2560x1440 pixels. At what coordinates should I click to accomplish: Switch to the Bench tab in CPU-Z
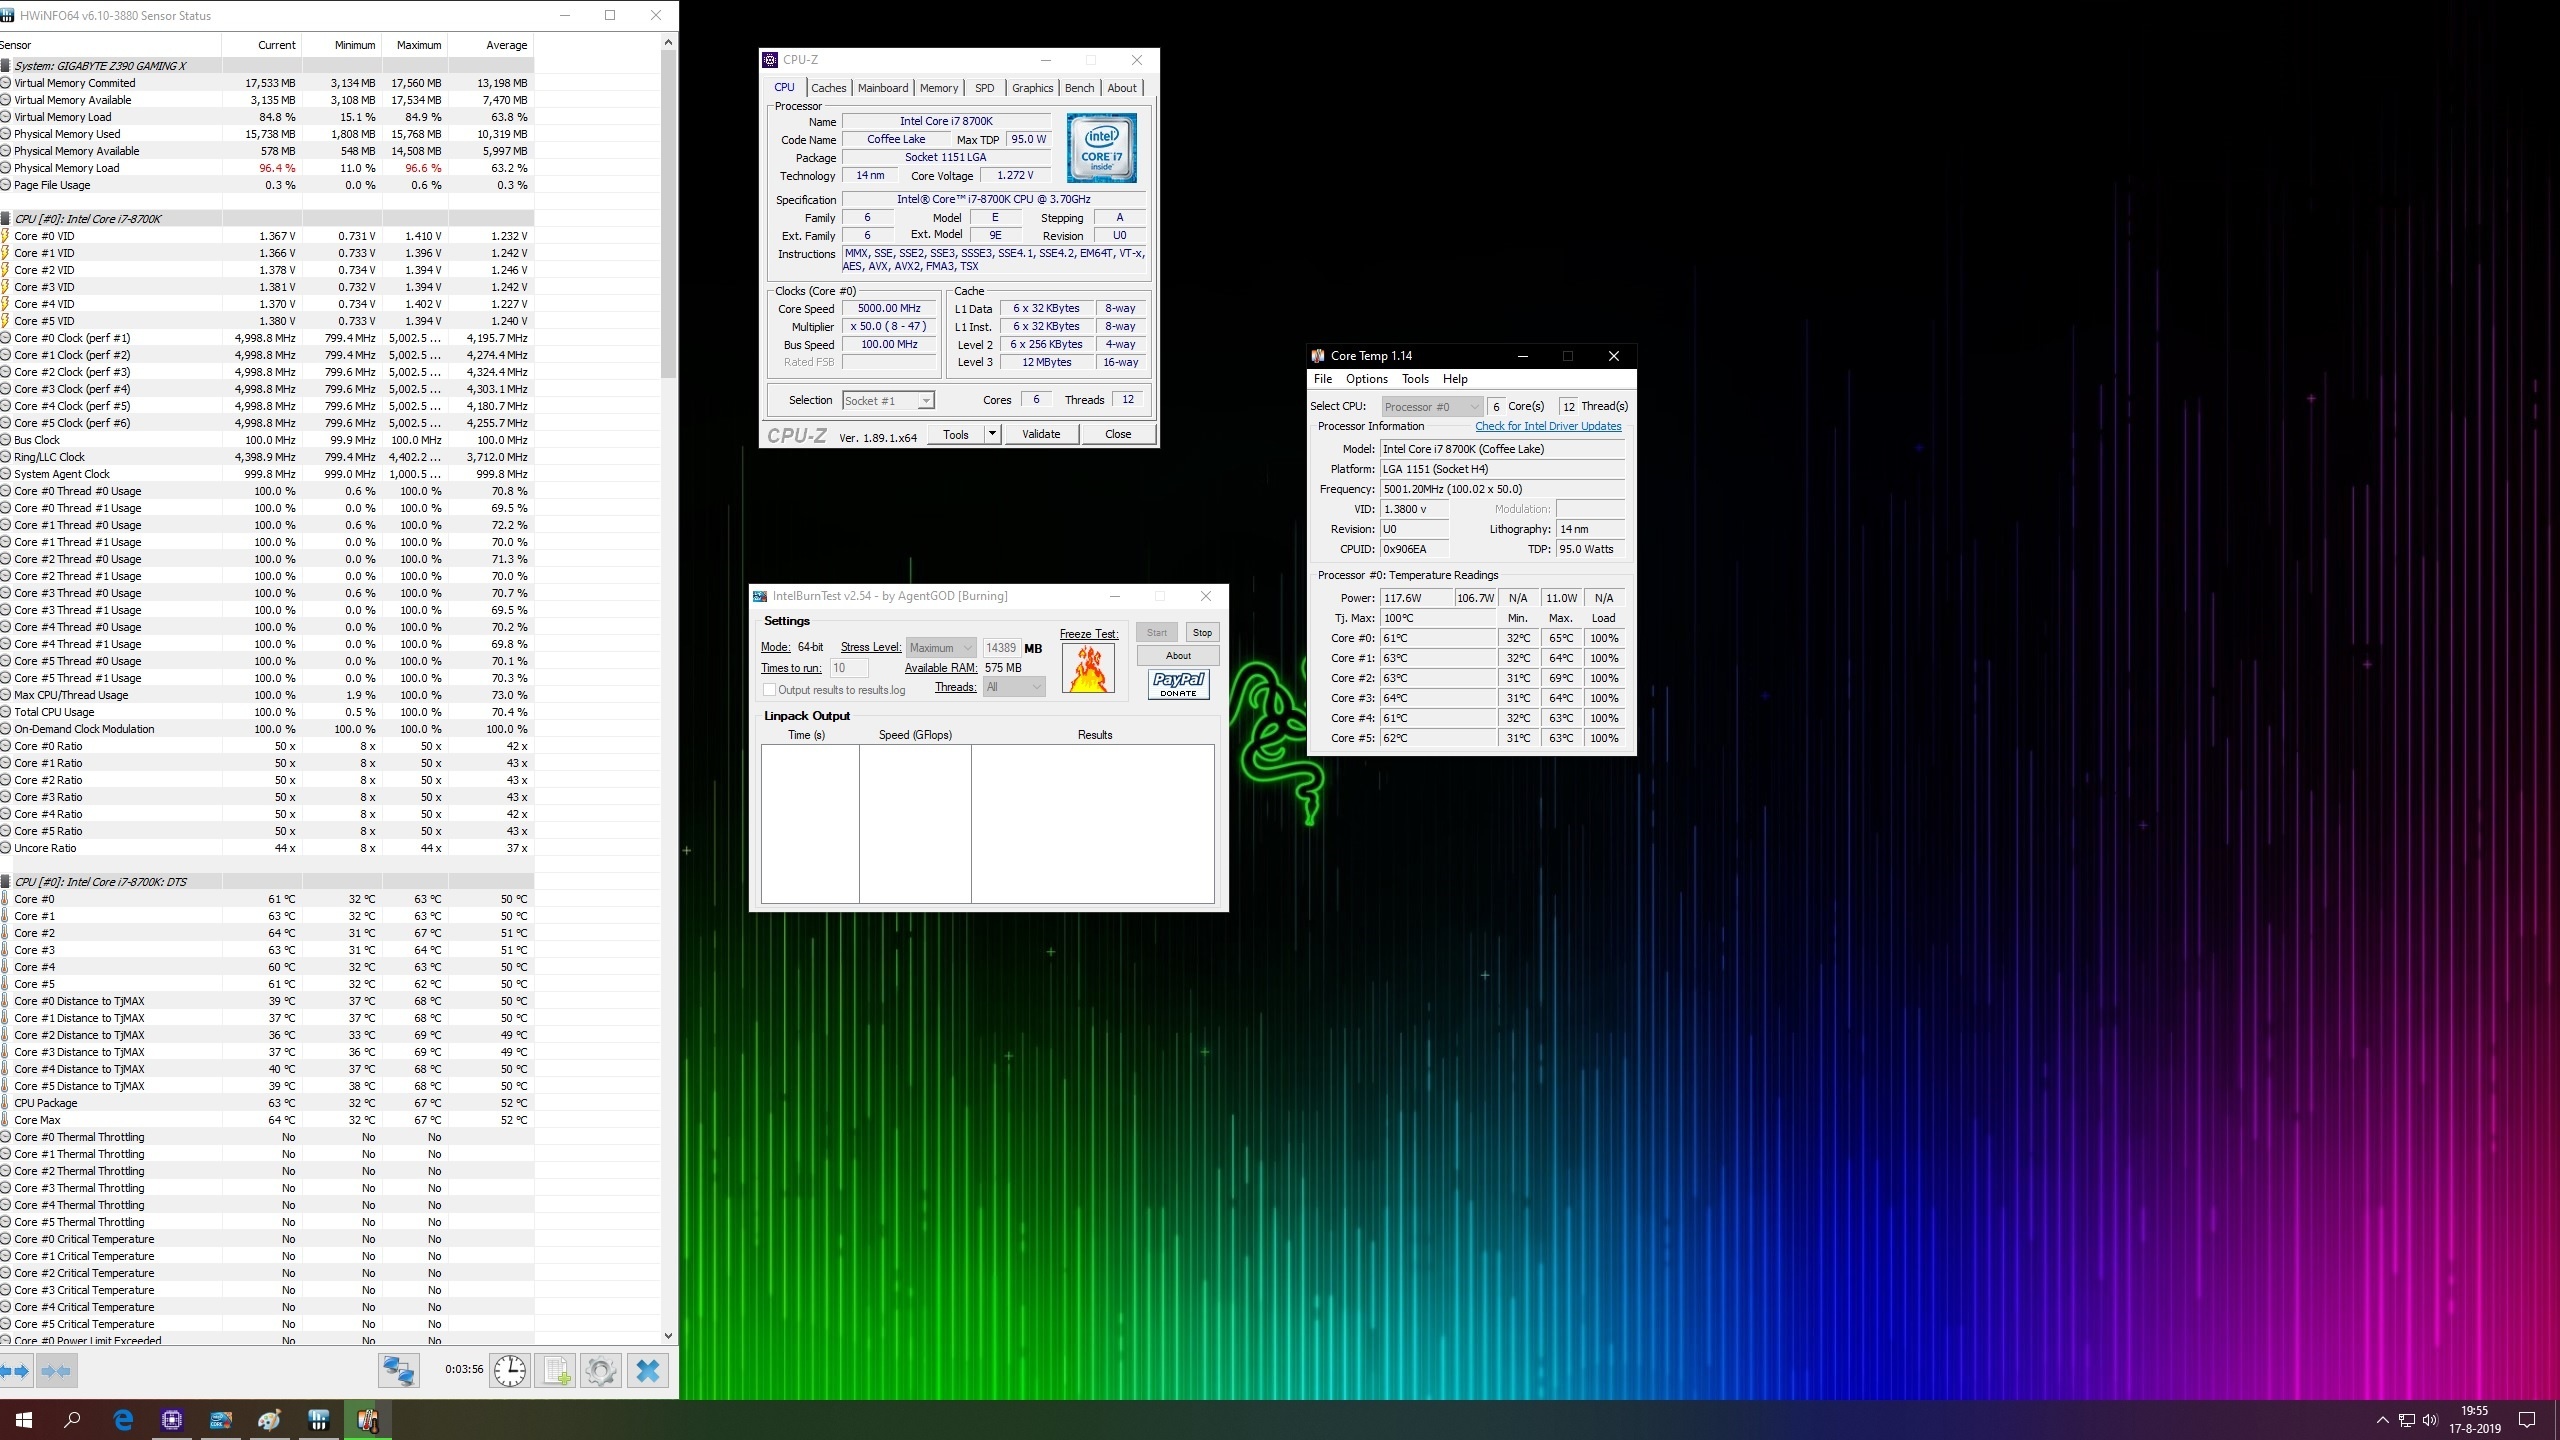(x=1079, y=88)
